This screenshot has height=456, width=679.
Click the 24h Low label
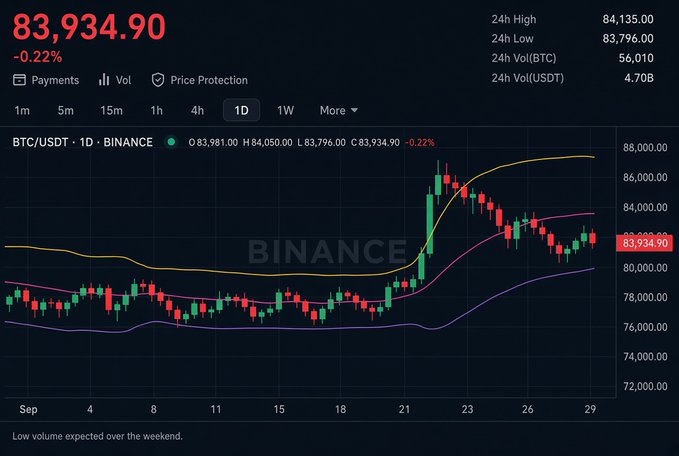[x=512, y=39]
